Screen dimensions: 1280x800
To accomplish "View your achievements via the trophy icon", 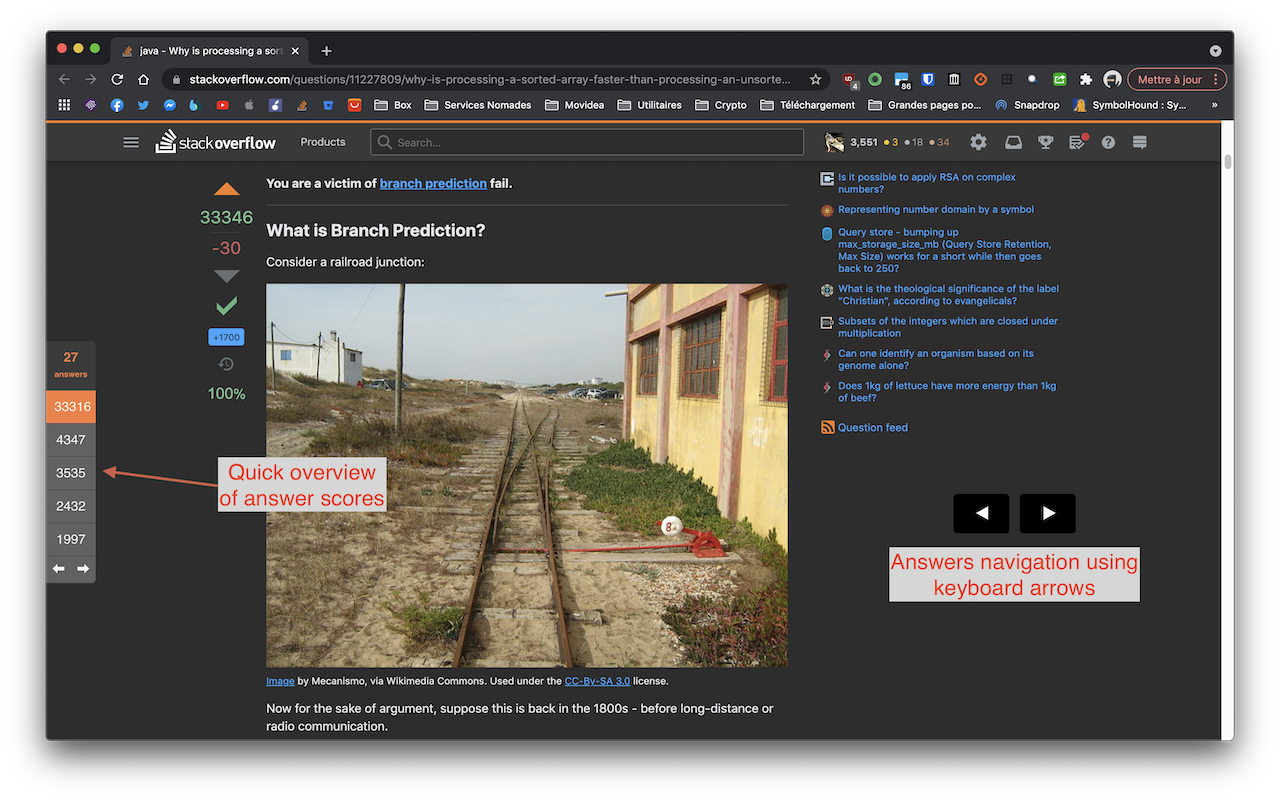I will [x=1045, y=142].
